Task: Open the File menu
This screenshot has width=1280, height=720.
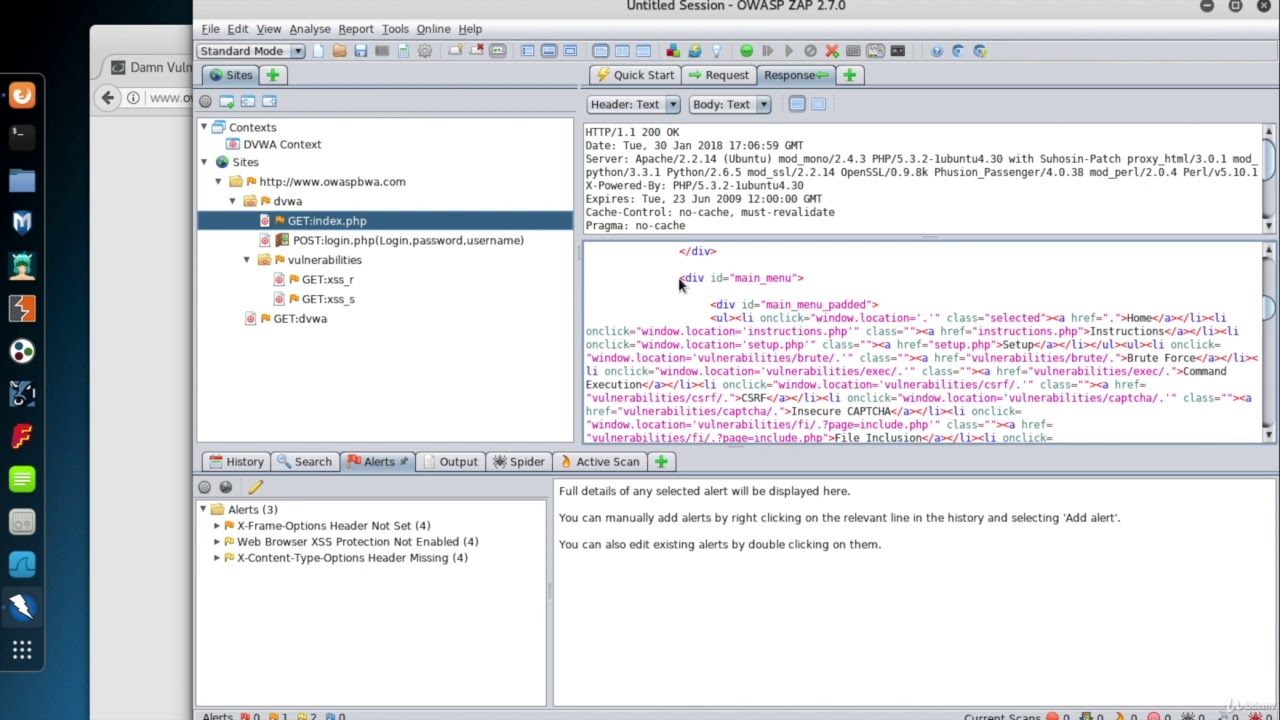Action: 210,29
